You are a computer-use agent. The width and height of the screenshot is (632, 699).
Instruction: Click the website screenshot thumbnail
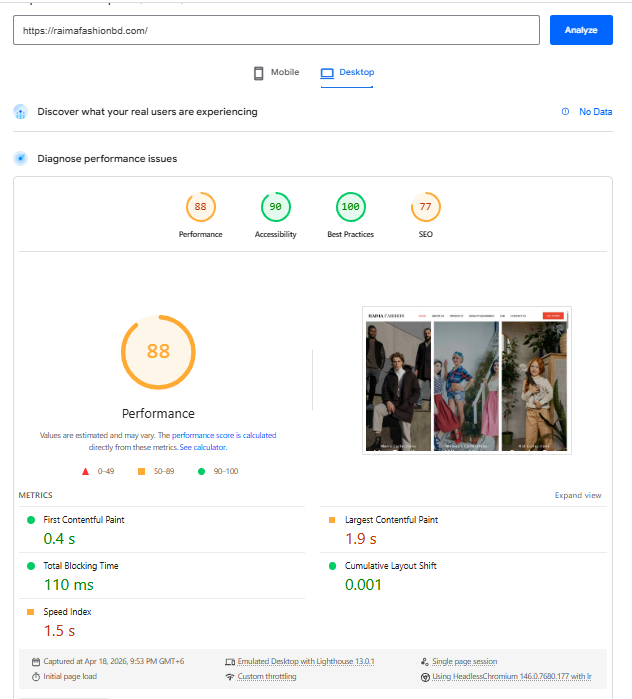click(x=467, y=380)
